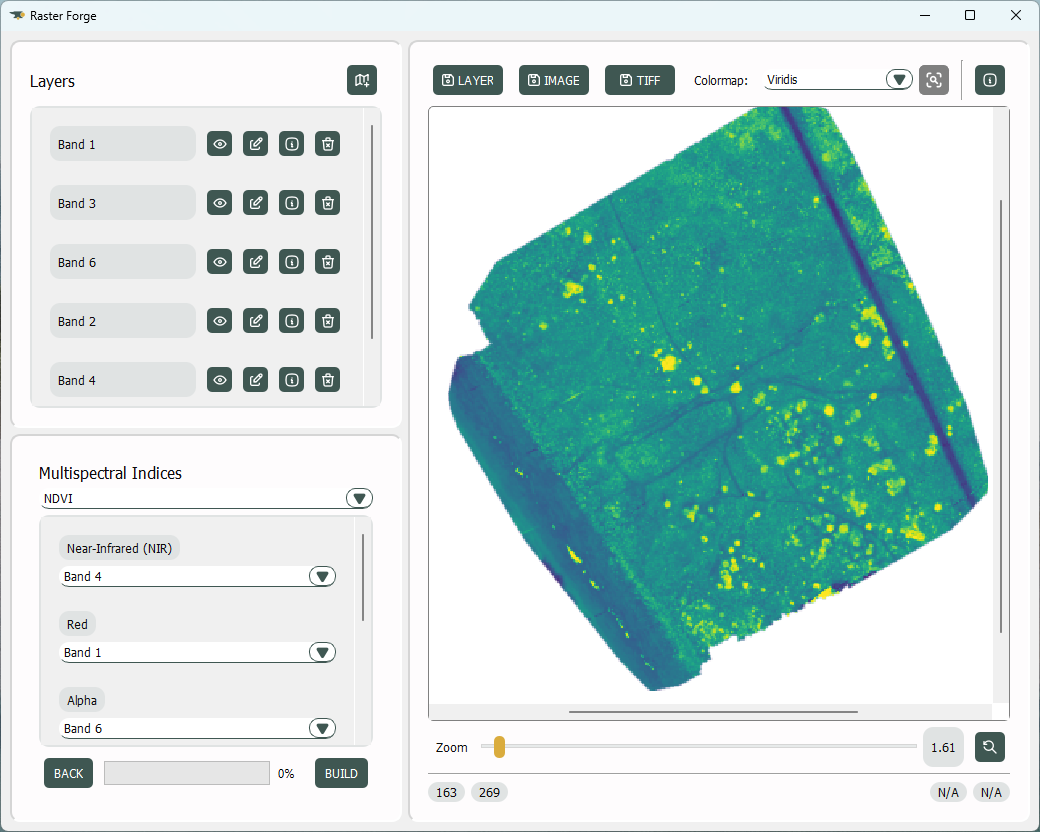The width and height of the screenshot is (1040, 832).
Task: Click the region focus icon beside Colormap
Action: pos(933,80)
